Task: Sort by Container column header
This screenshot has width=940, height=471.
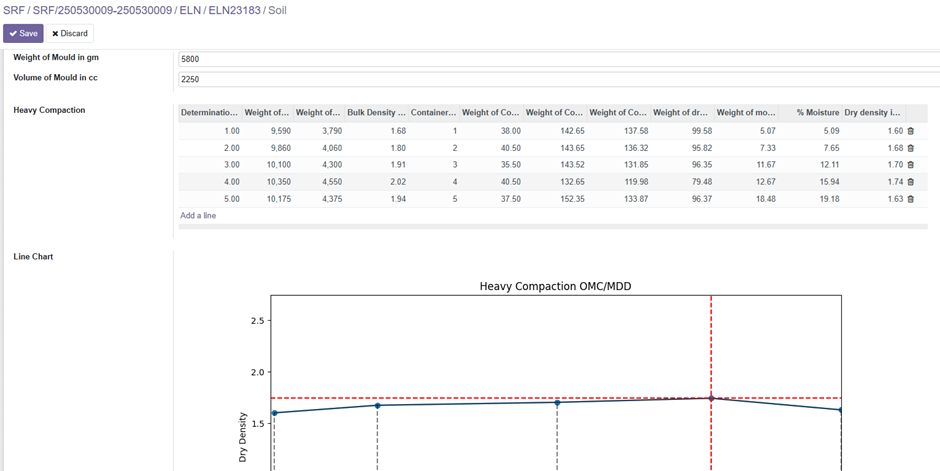Action: coord(434,113)
